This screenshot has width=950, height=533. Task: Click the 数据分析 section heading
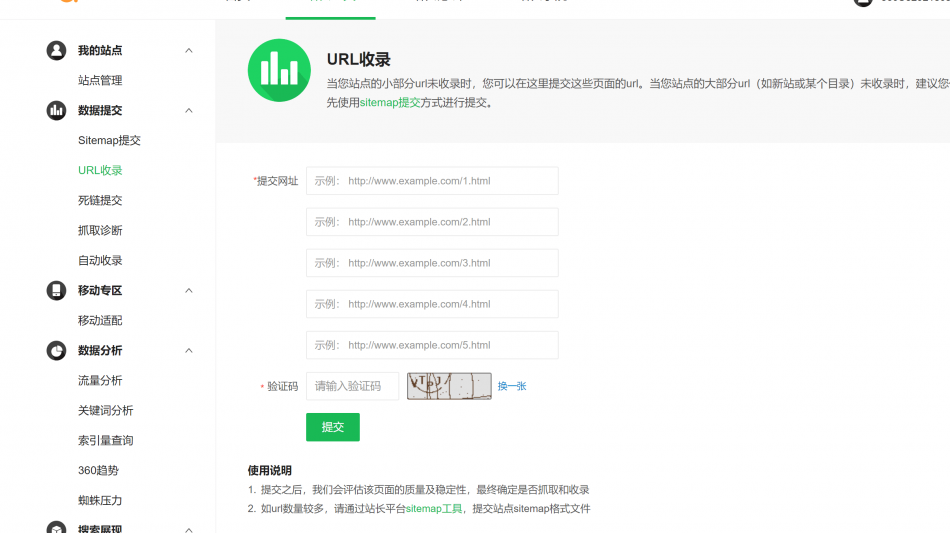coord(100,350)
